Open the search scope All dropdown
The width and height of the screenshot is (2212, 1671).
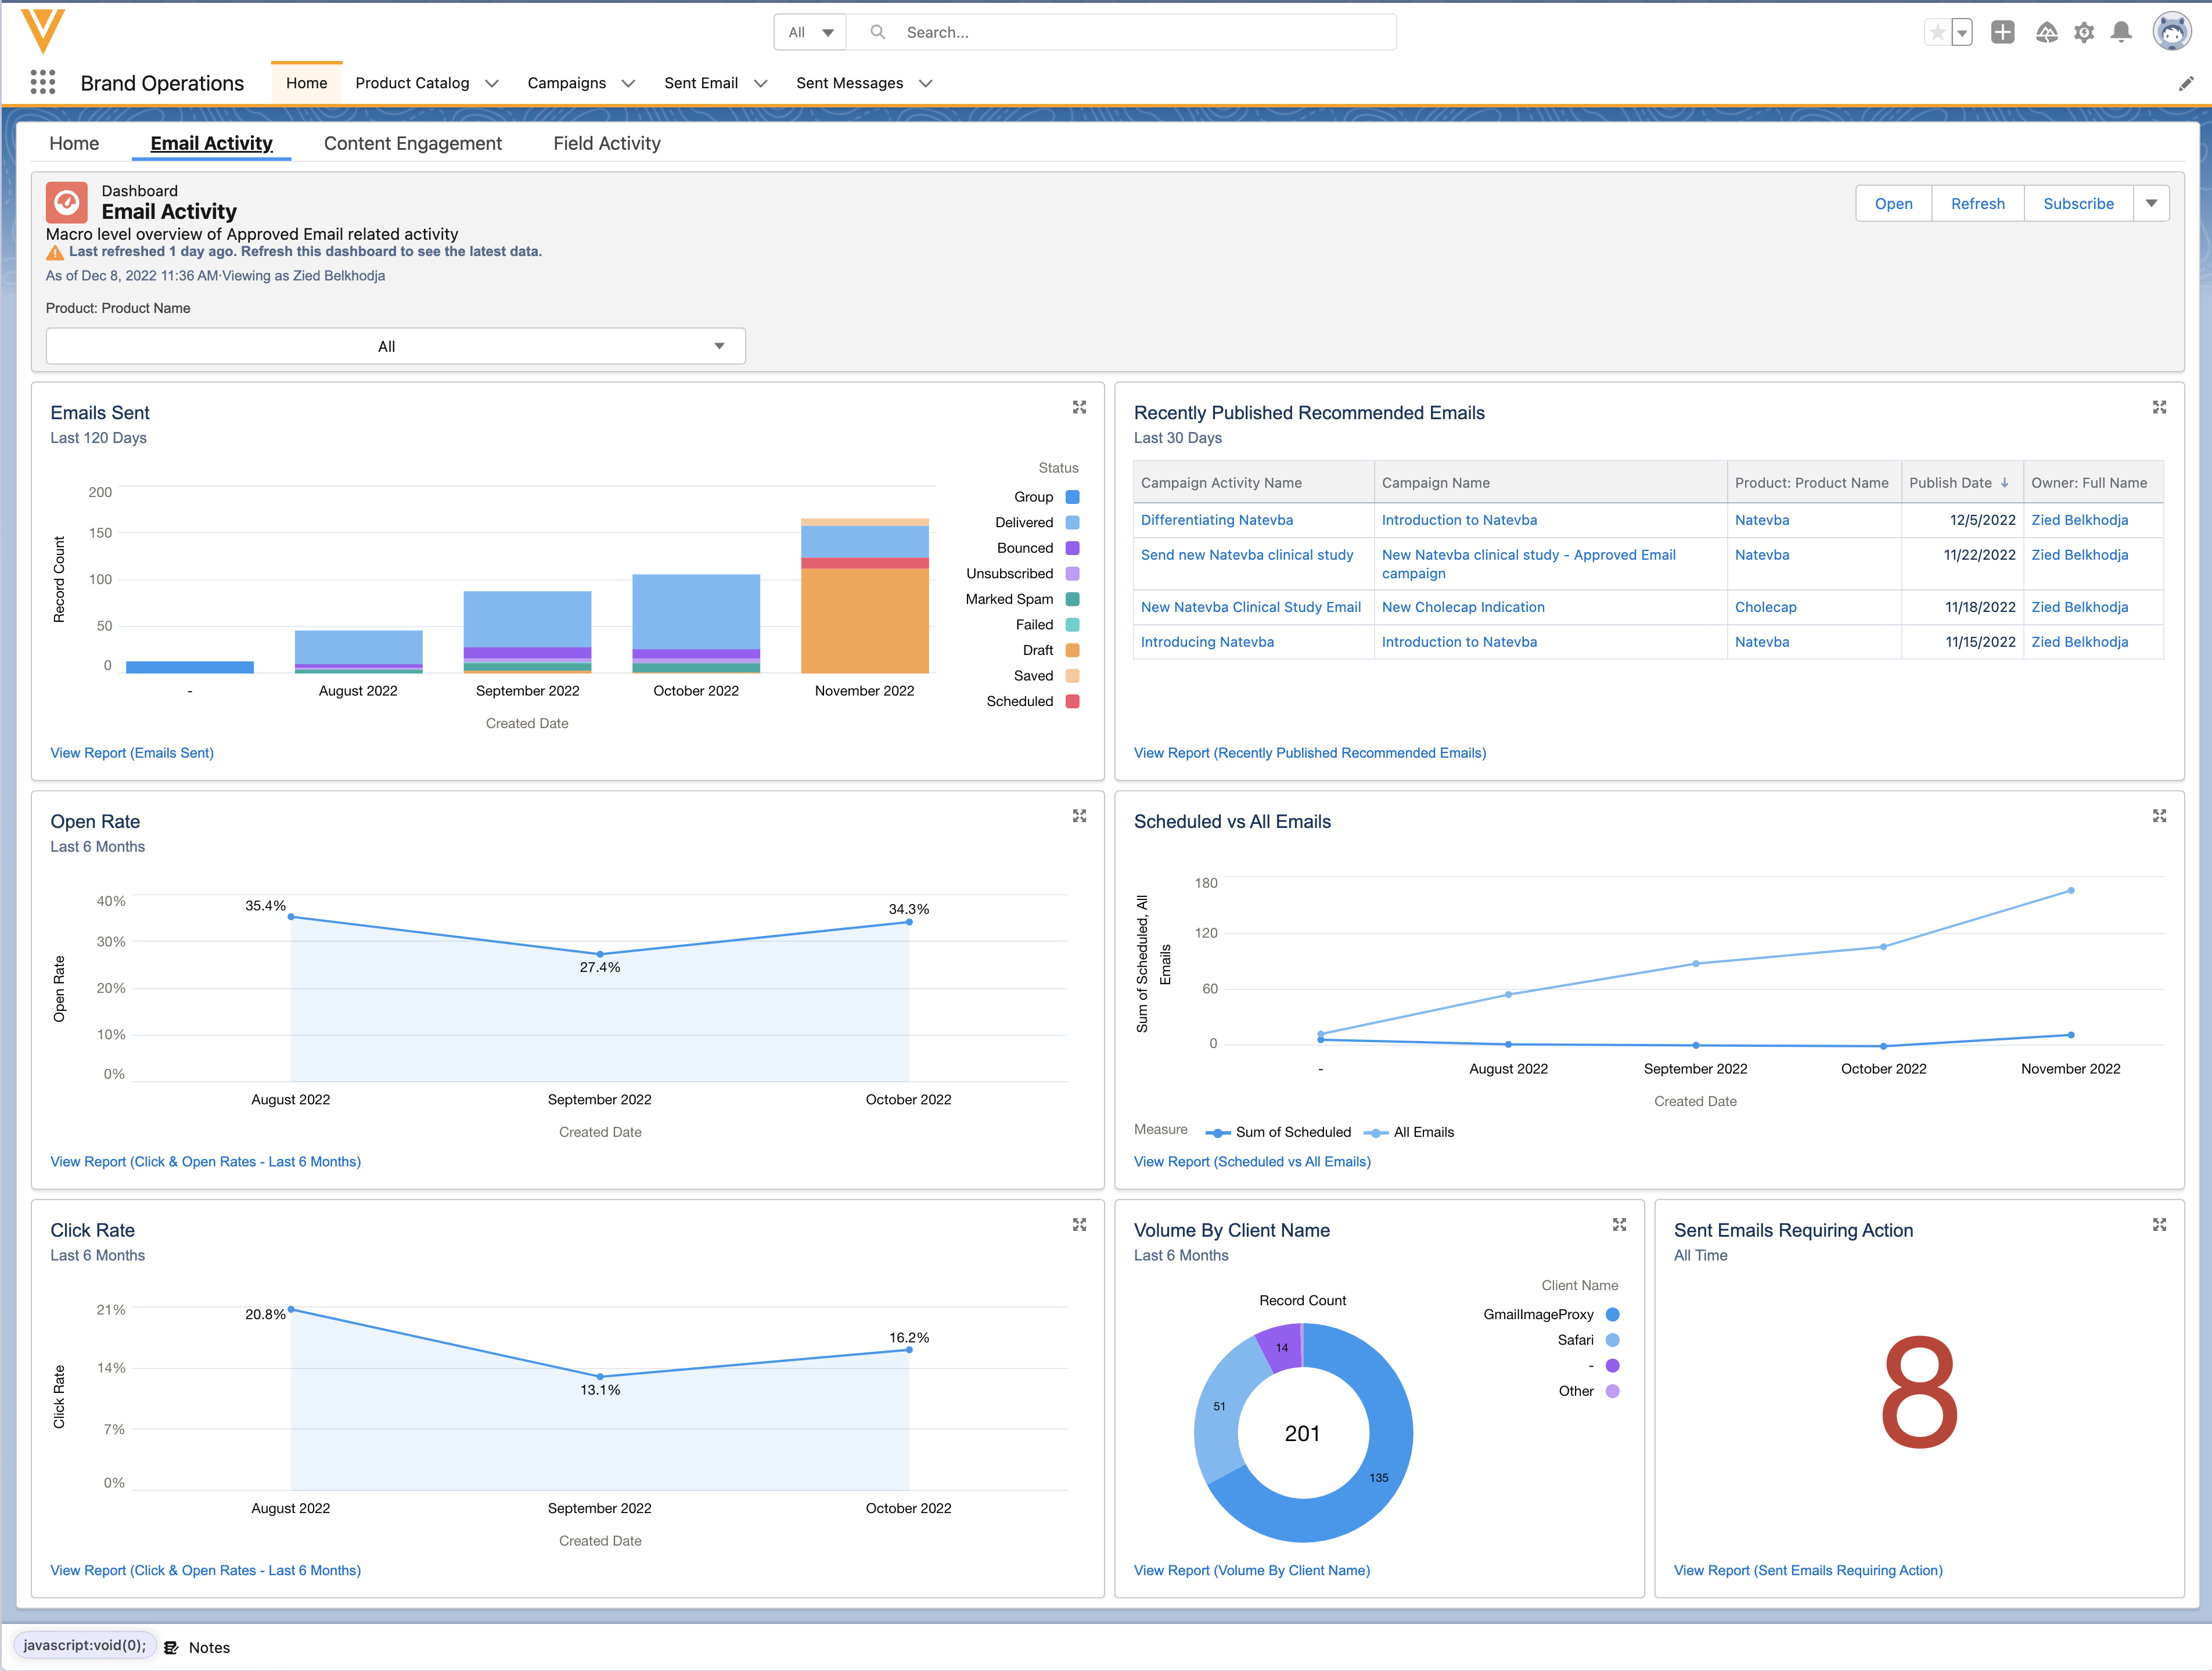tap(810, 32)
